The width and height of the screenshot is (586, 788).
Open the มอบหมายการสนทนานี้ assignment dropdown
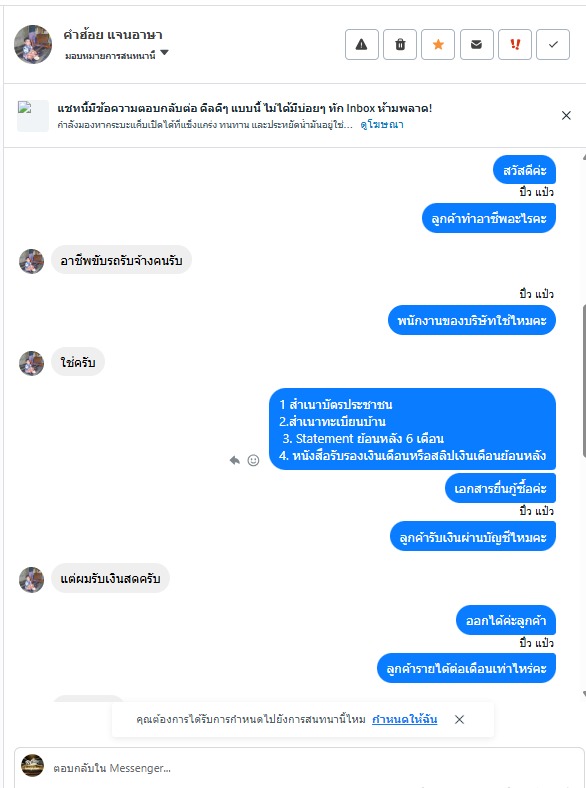click(117, 55)
